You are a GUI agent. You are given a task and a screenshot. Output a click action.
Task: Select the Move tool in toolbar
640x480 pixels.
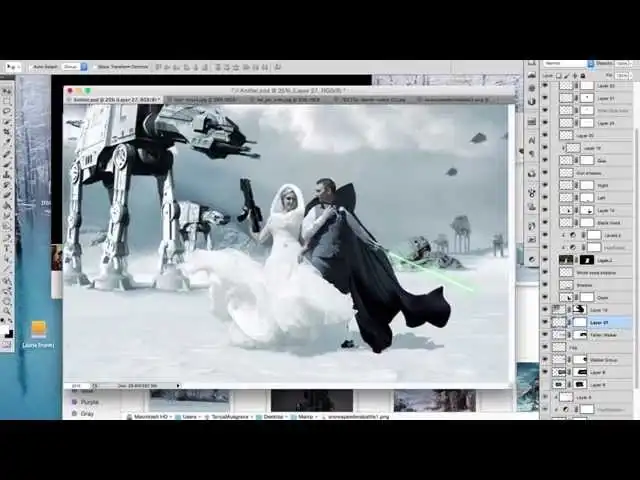pos(7,91)
